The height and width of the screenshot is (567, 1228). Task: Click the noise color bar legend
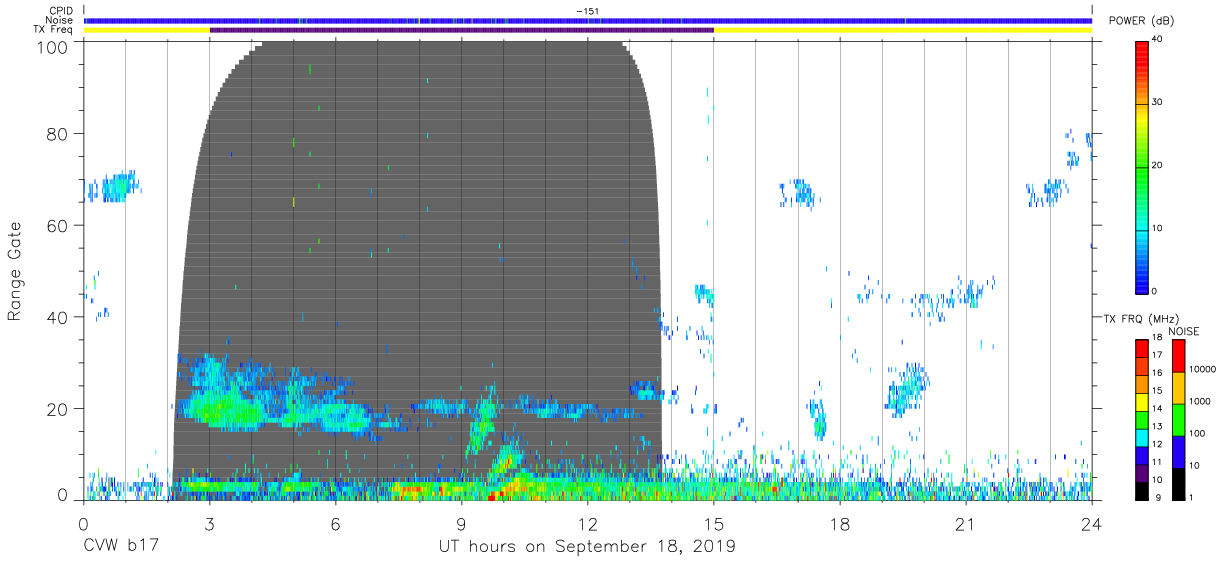(1177, 419)
